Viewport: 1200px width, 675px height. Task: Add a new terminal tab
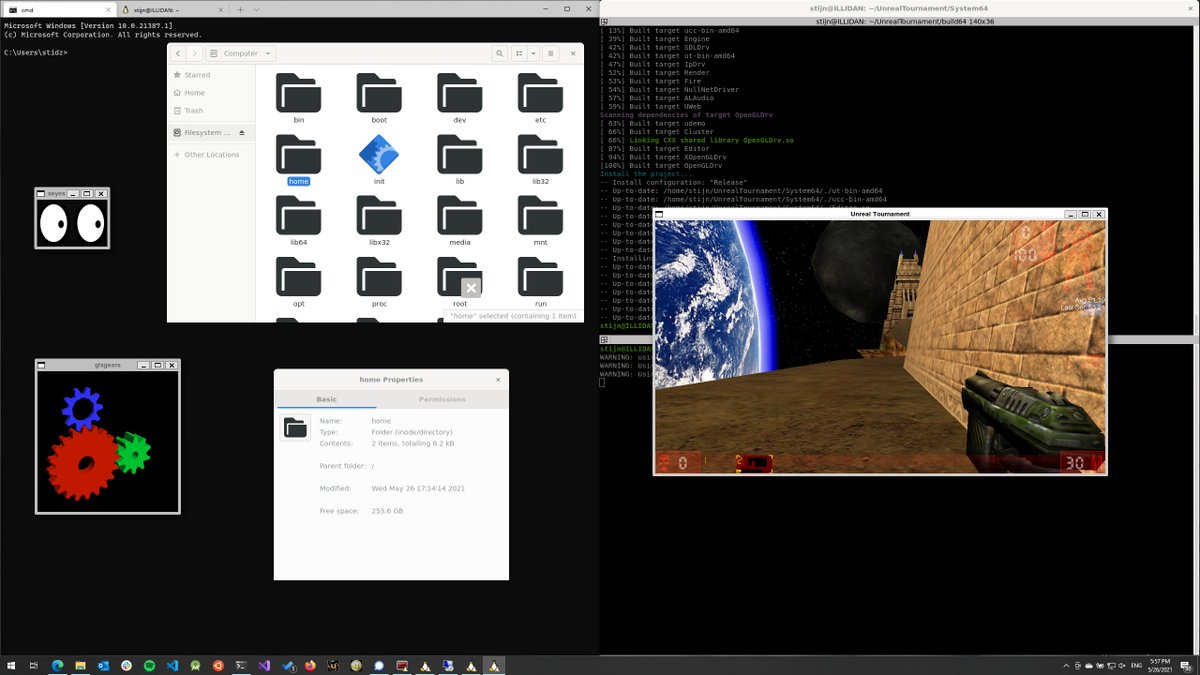click(x=240, y=9)
